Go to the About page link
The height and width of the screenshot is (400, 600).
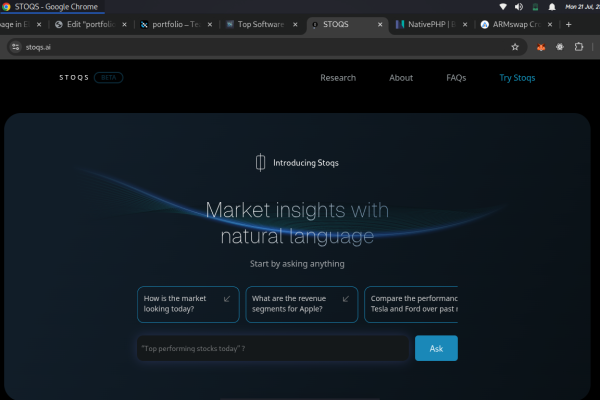[x=401, y=77]
